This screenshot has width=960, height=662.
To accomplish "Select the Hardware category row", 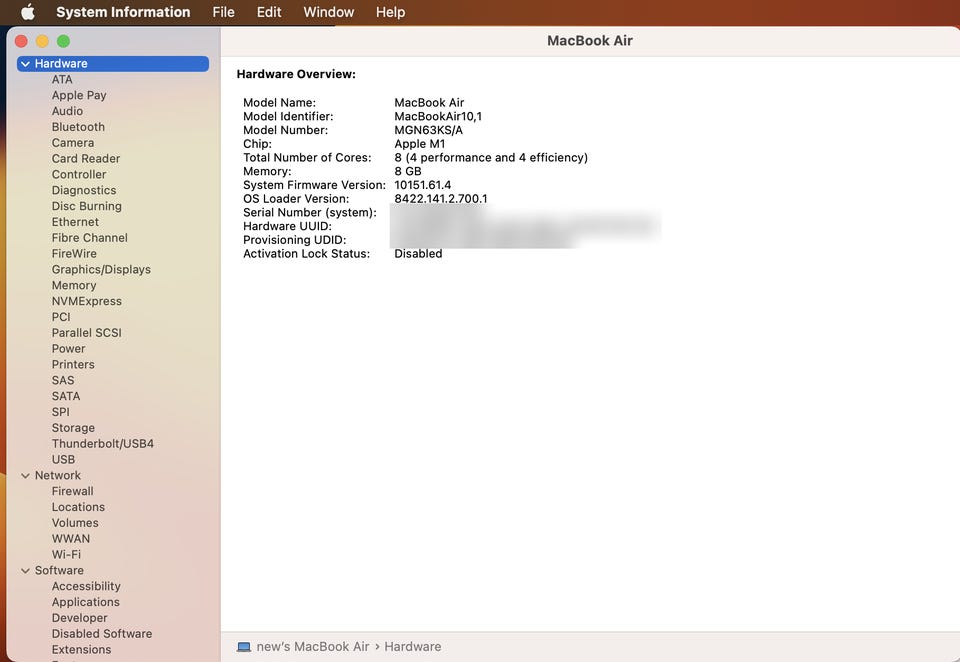I will pyautogui.click(x=113, y=64).
